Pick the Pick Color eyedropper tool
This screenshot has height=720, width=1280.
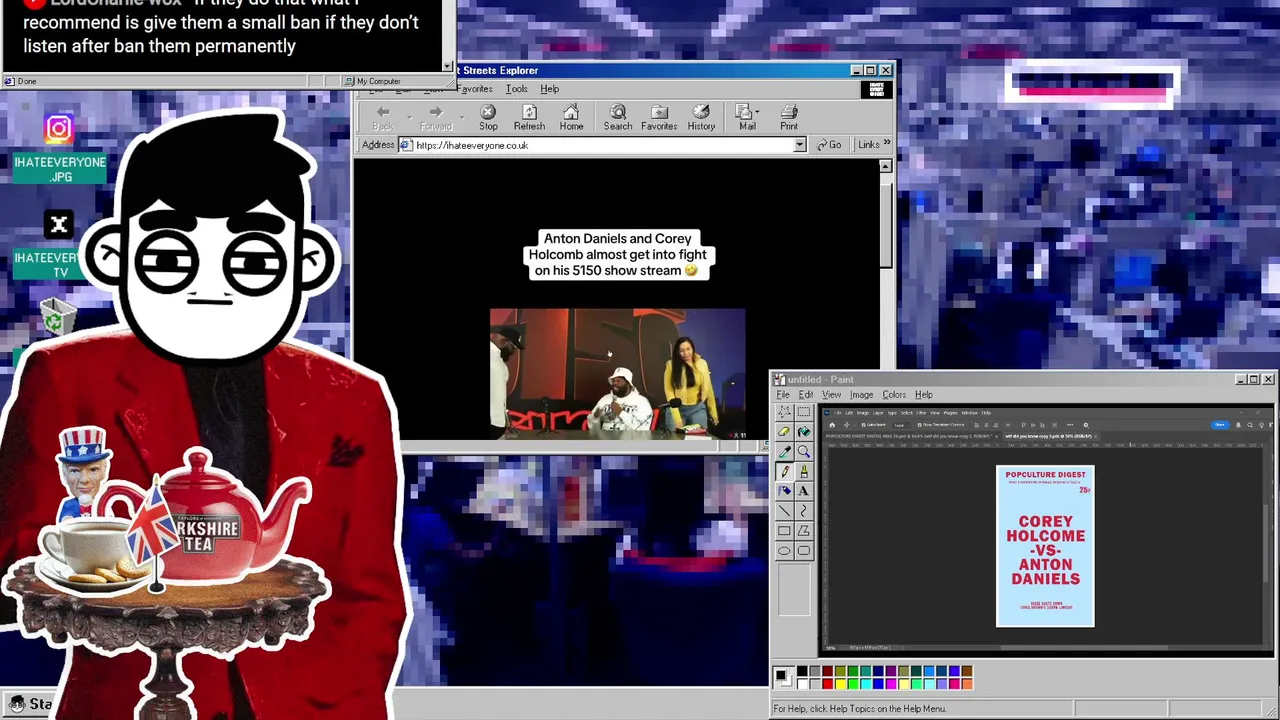click(784, 452)
